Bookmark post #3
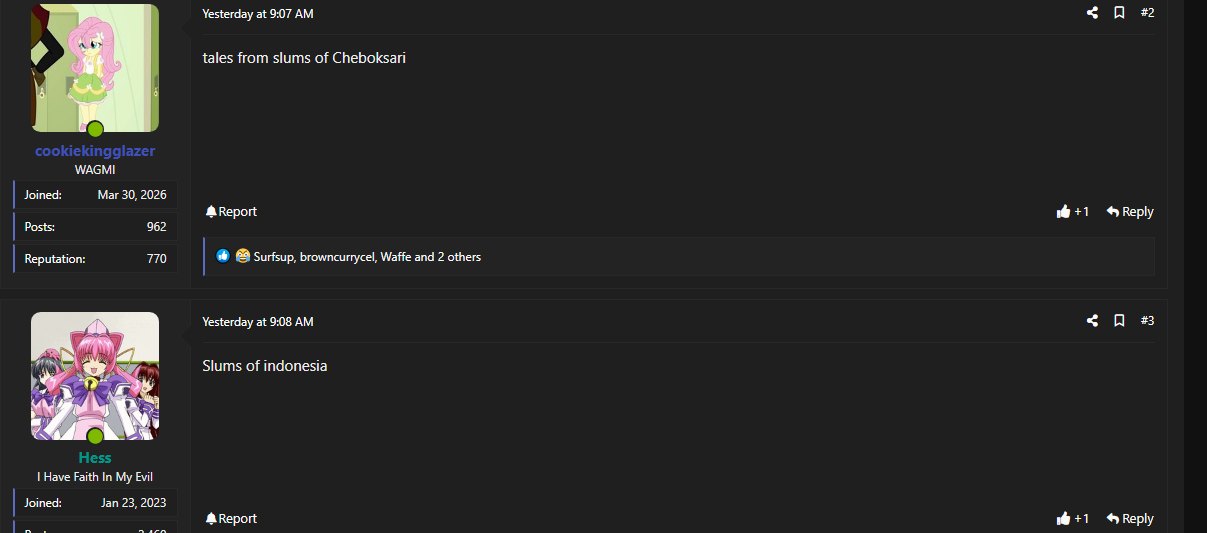 click(1119, 321)
